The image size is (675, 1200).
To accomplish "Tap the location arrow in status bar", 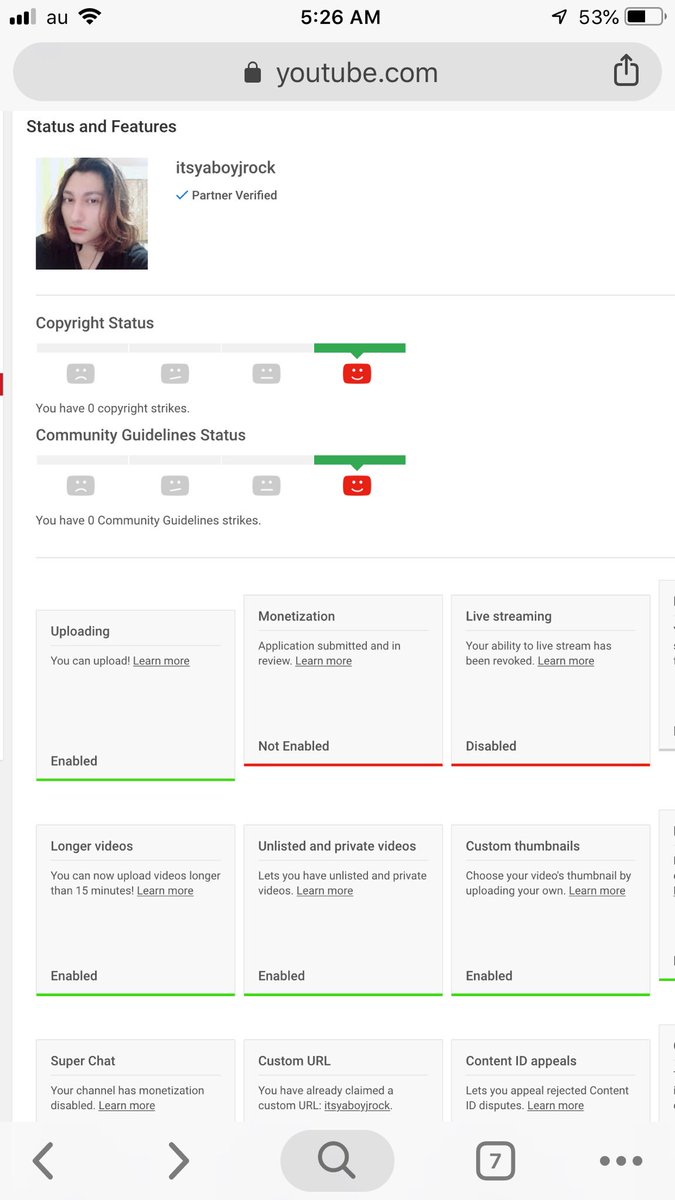I will click(x=559, y=17).
